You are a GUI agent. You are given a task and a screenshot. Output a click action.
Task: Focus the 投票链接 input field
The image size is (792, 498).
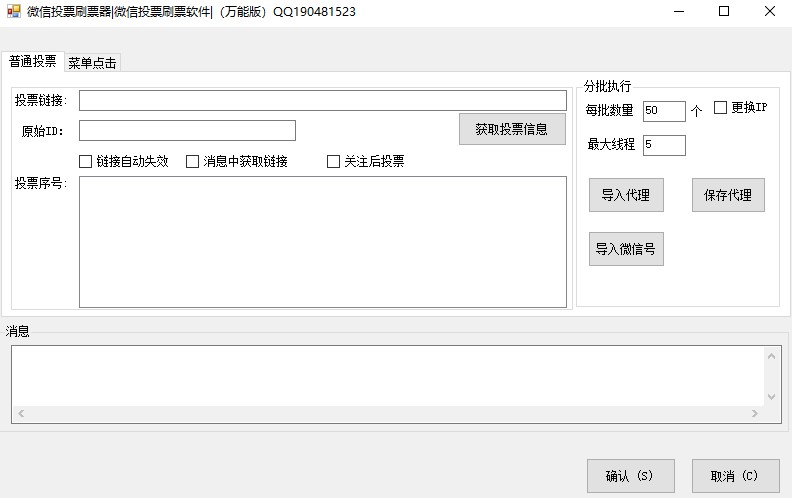tap(323, 101)
